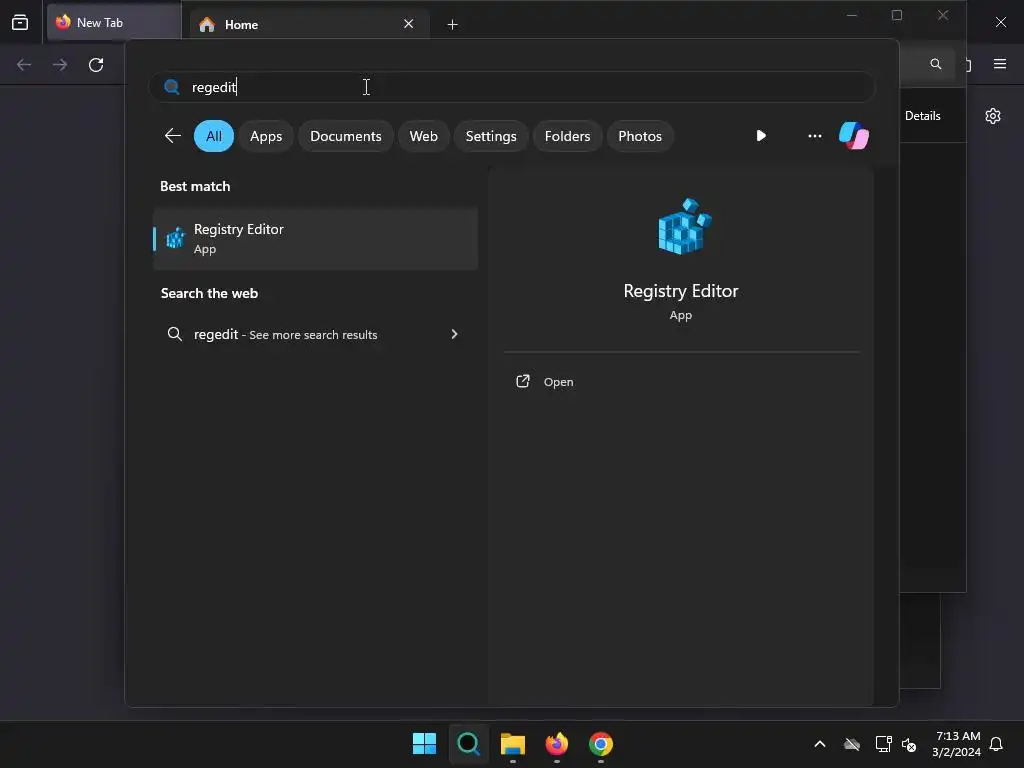Screen dimensions: 1024x768
Task: Open Firefox from the taskbar
Action: click(556, 743)
